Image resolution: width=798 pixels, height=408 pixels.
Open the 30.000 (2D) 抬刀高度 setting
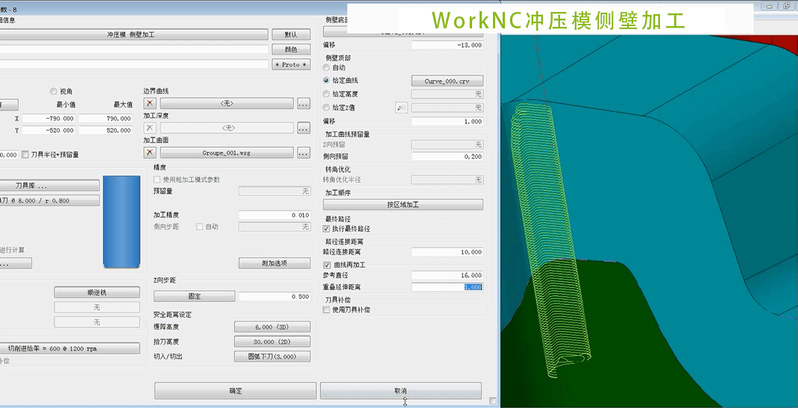coord(272,341)
